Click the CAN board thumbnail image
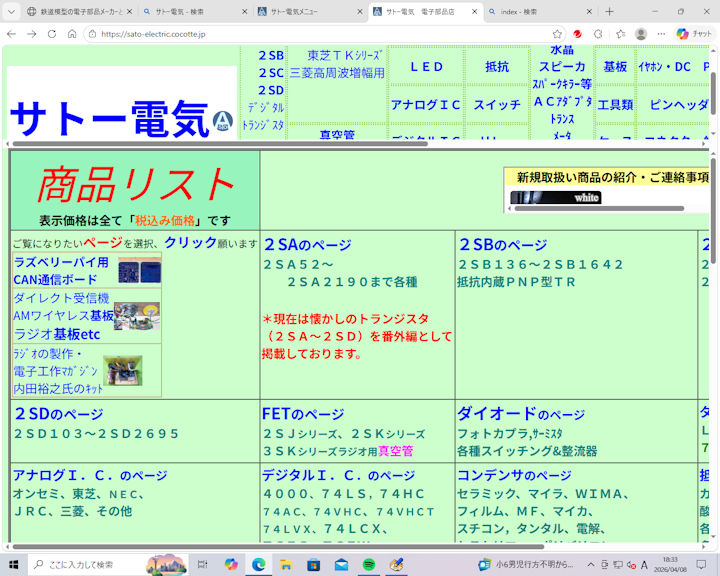 140,271
